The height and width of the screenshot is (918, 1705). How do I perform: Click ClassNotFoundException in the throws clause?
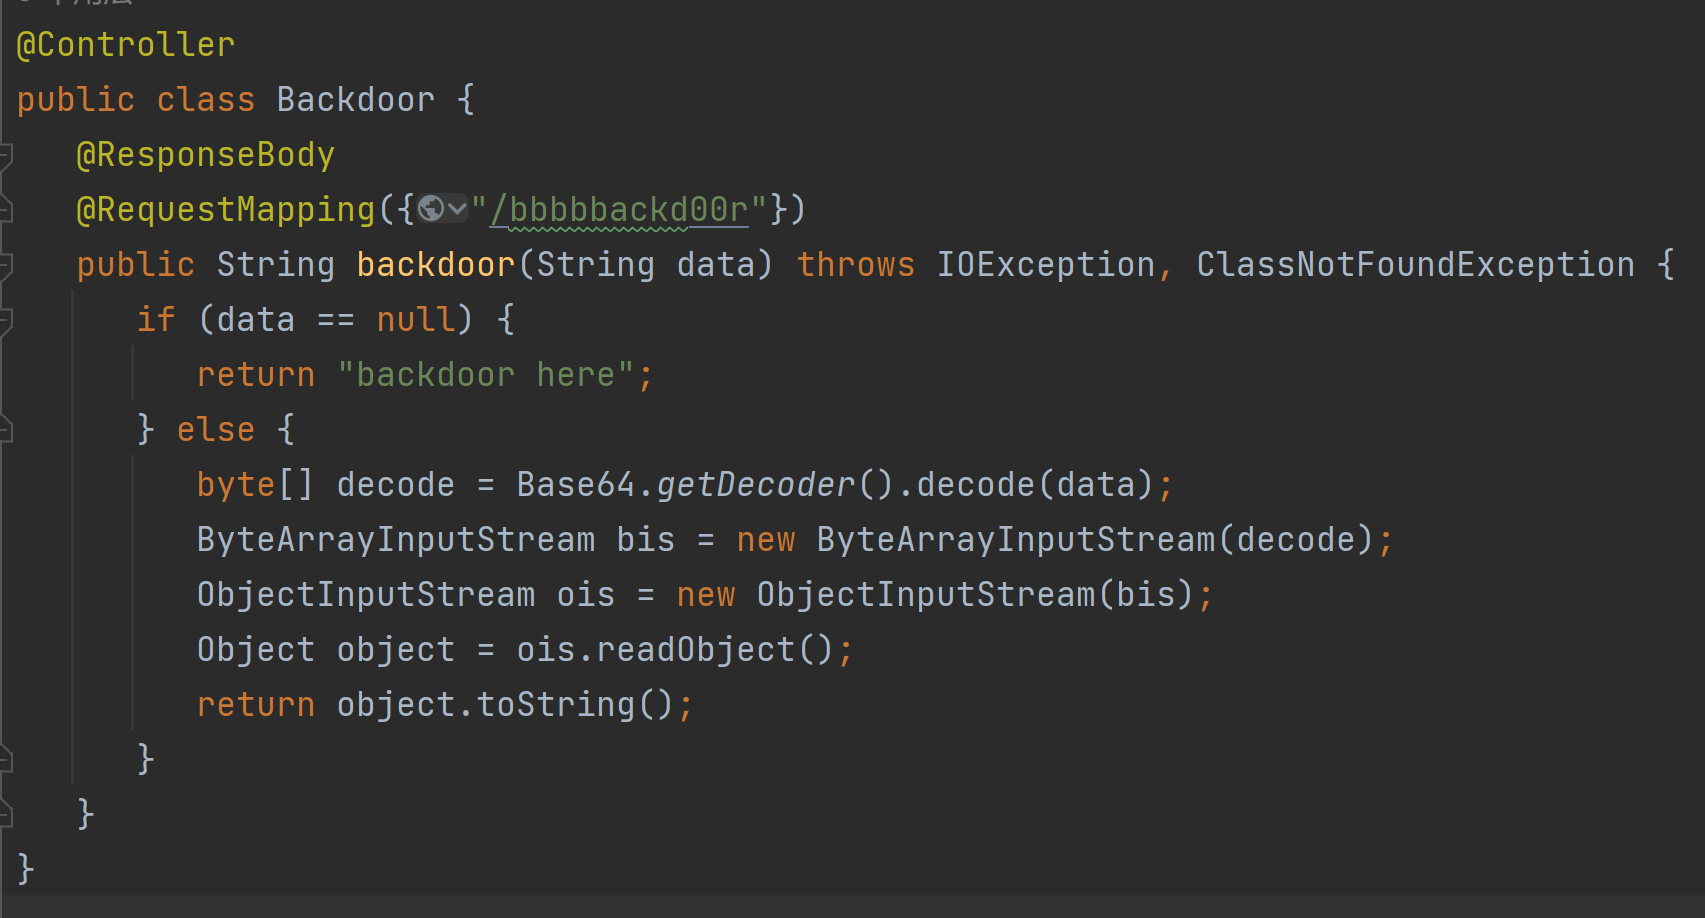(1416, 264)
